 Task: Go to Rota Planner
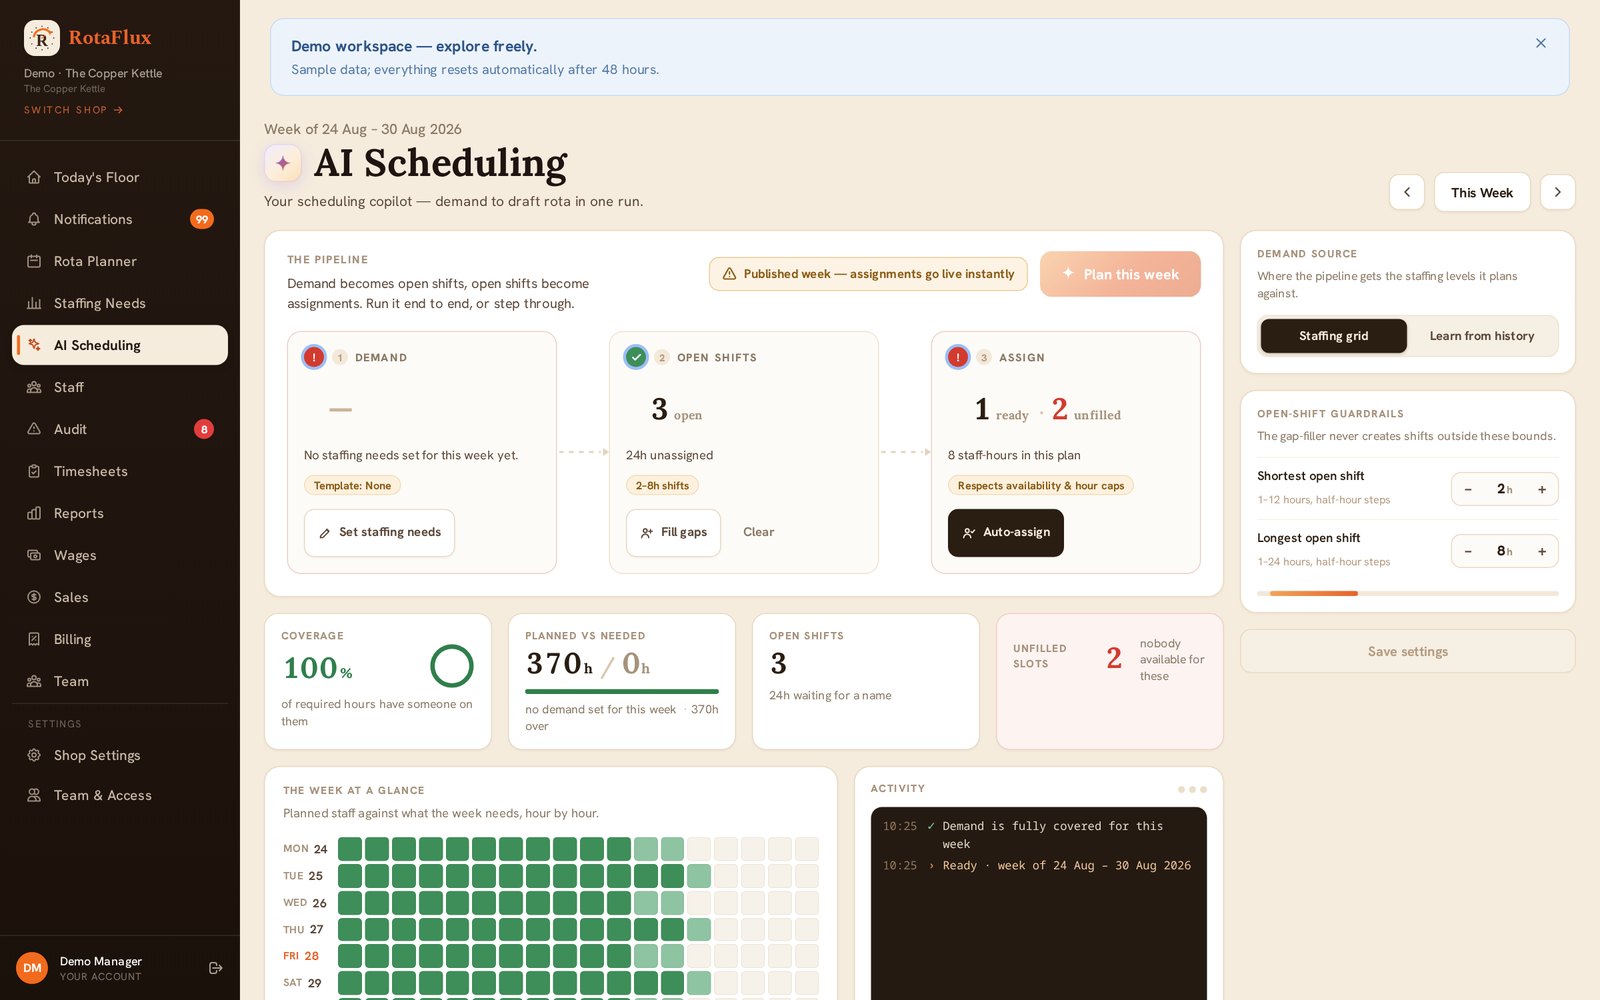[120, 261]
